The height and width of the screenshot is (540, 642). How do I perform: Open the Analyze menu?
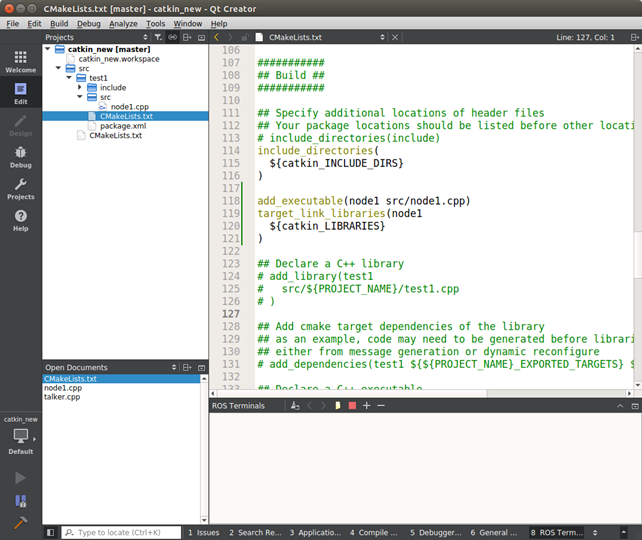click(x=123, y=23)
